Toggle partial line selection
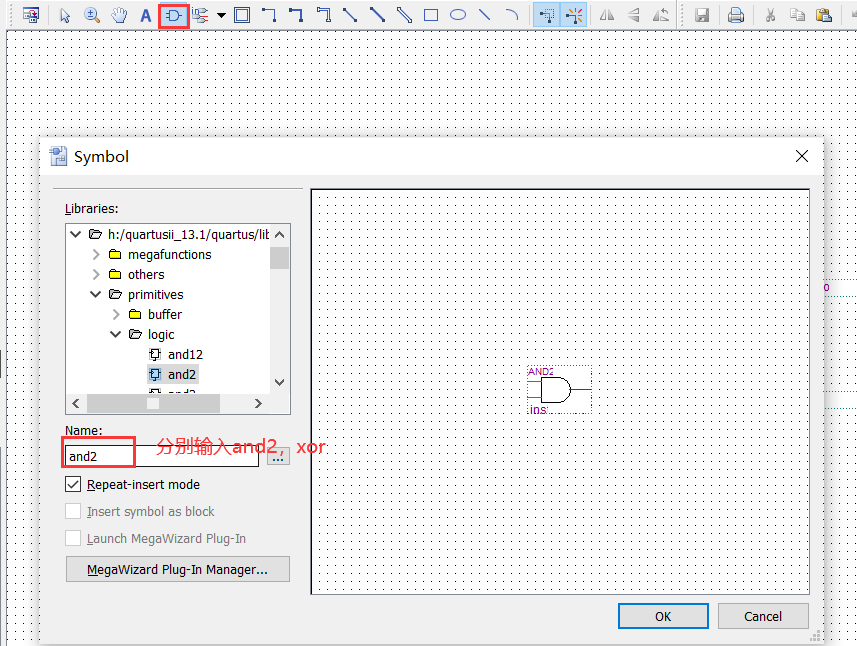The height and width of the screenshot is (646, 857). (547, 15)
